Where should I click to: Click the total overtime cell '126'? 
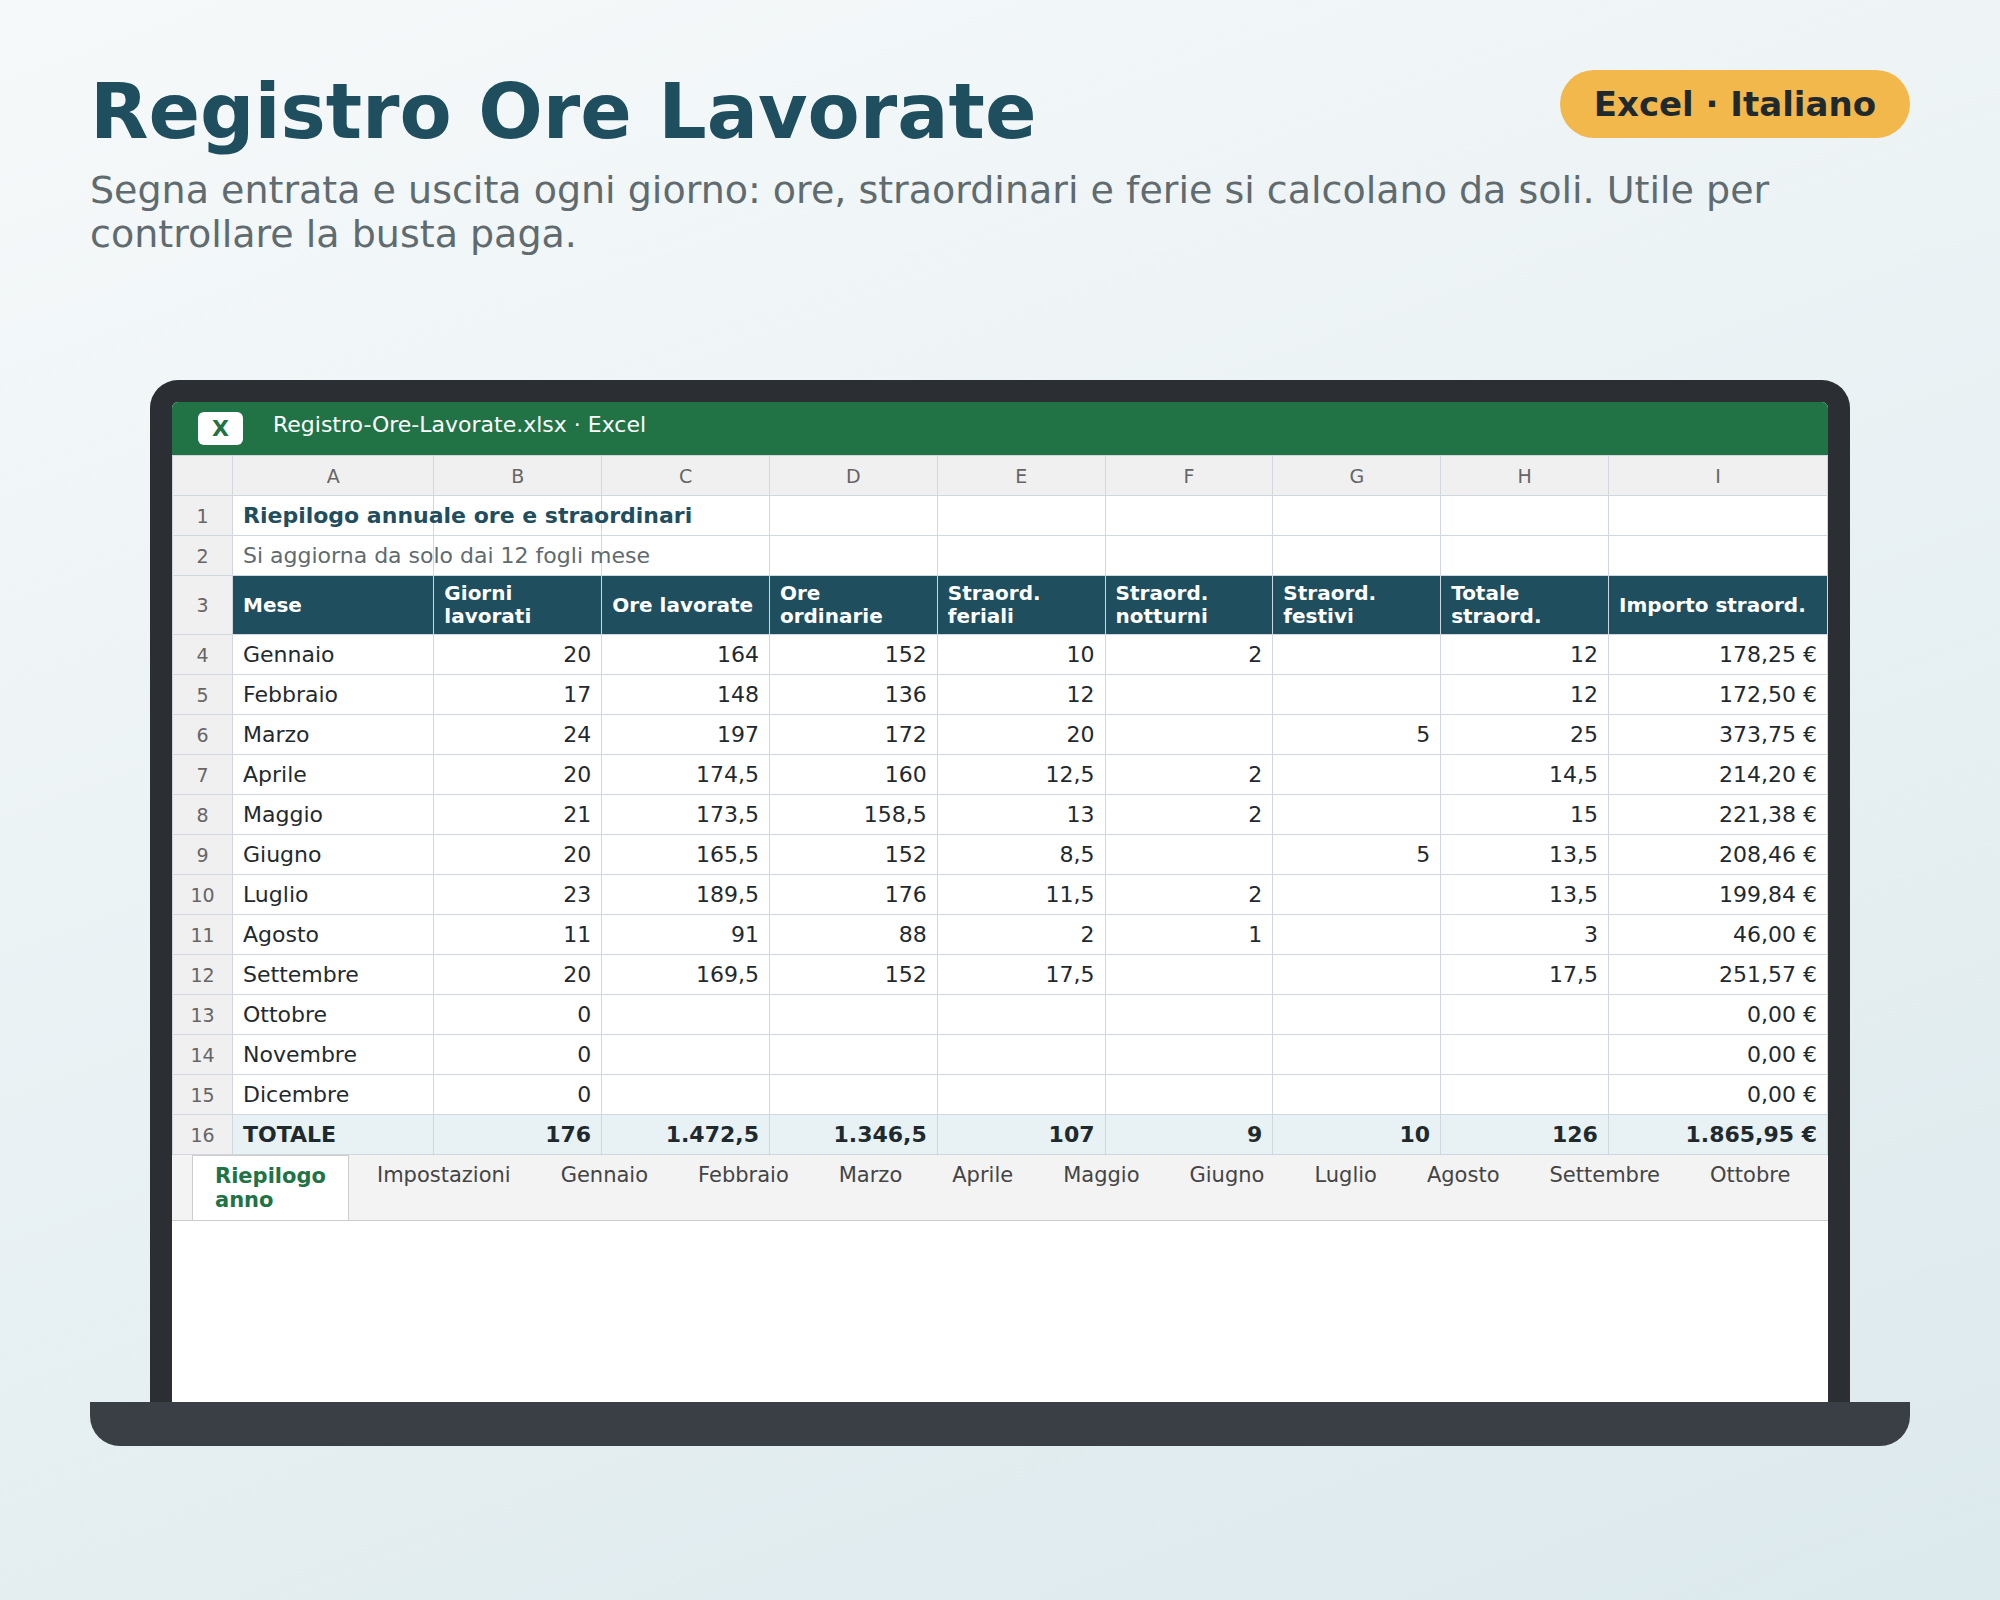[1524, 1135]
